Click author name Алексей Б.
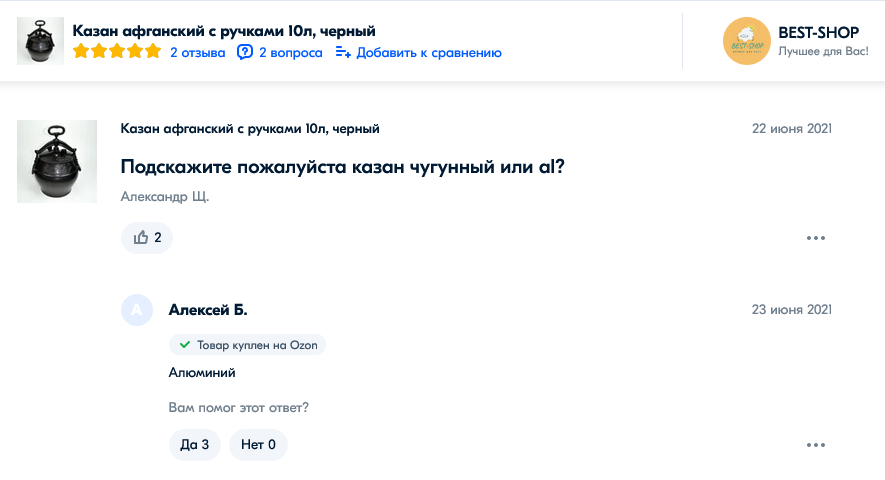The height and width of the screenshot is (480, 885). pos(207,310)
